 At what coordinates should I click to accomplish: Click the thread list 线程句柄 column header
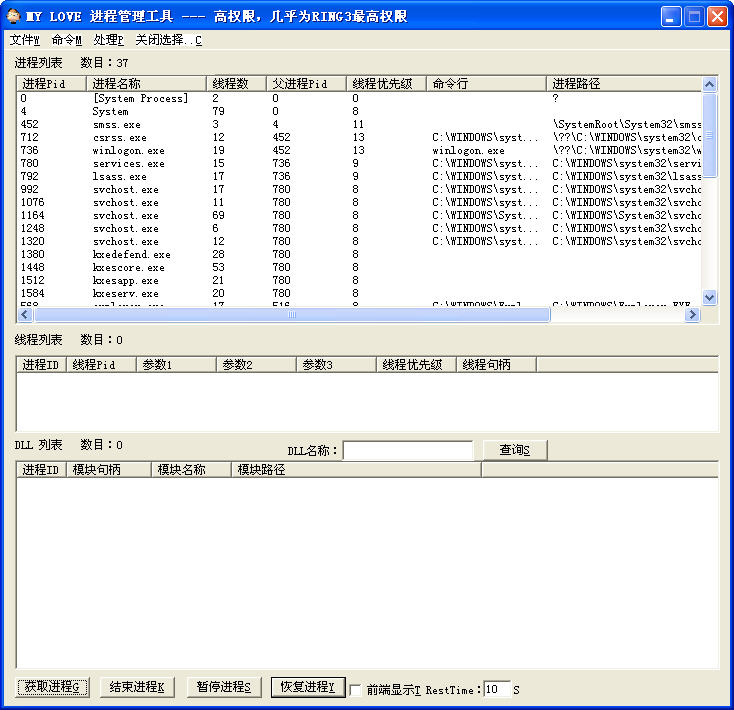(497, 365)
